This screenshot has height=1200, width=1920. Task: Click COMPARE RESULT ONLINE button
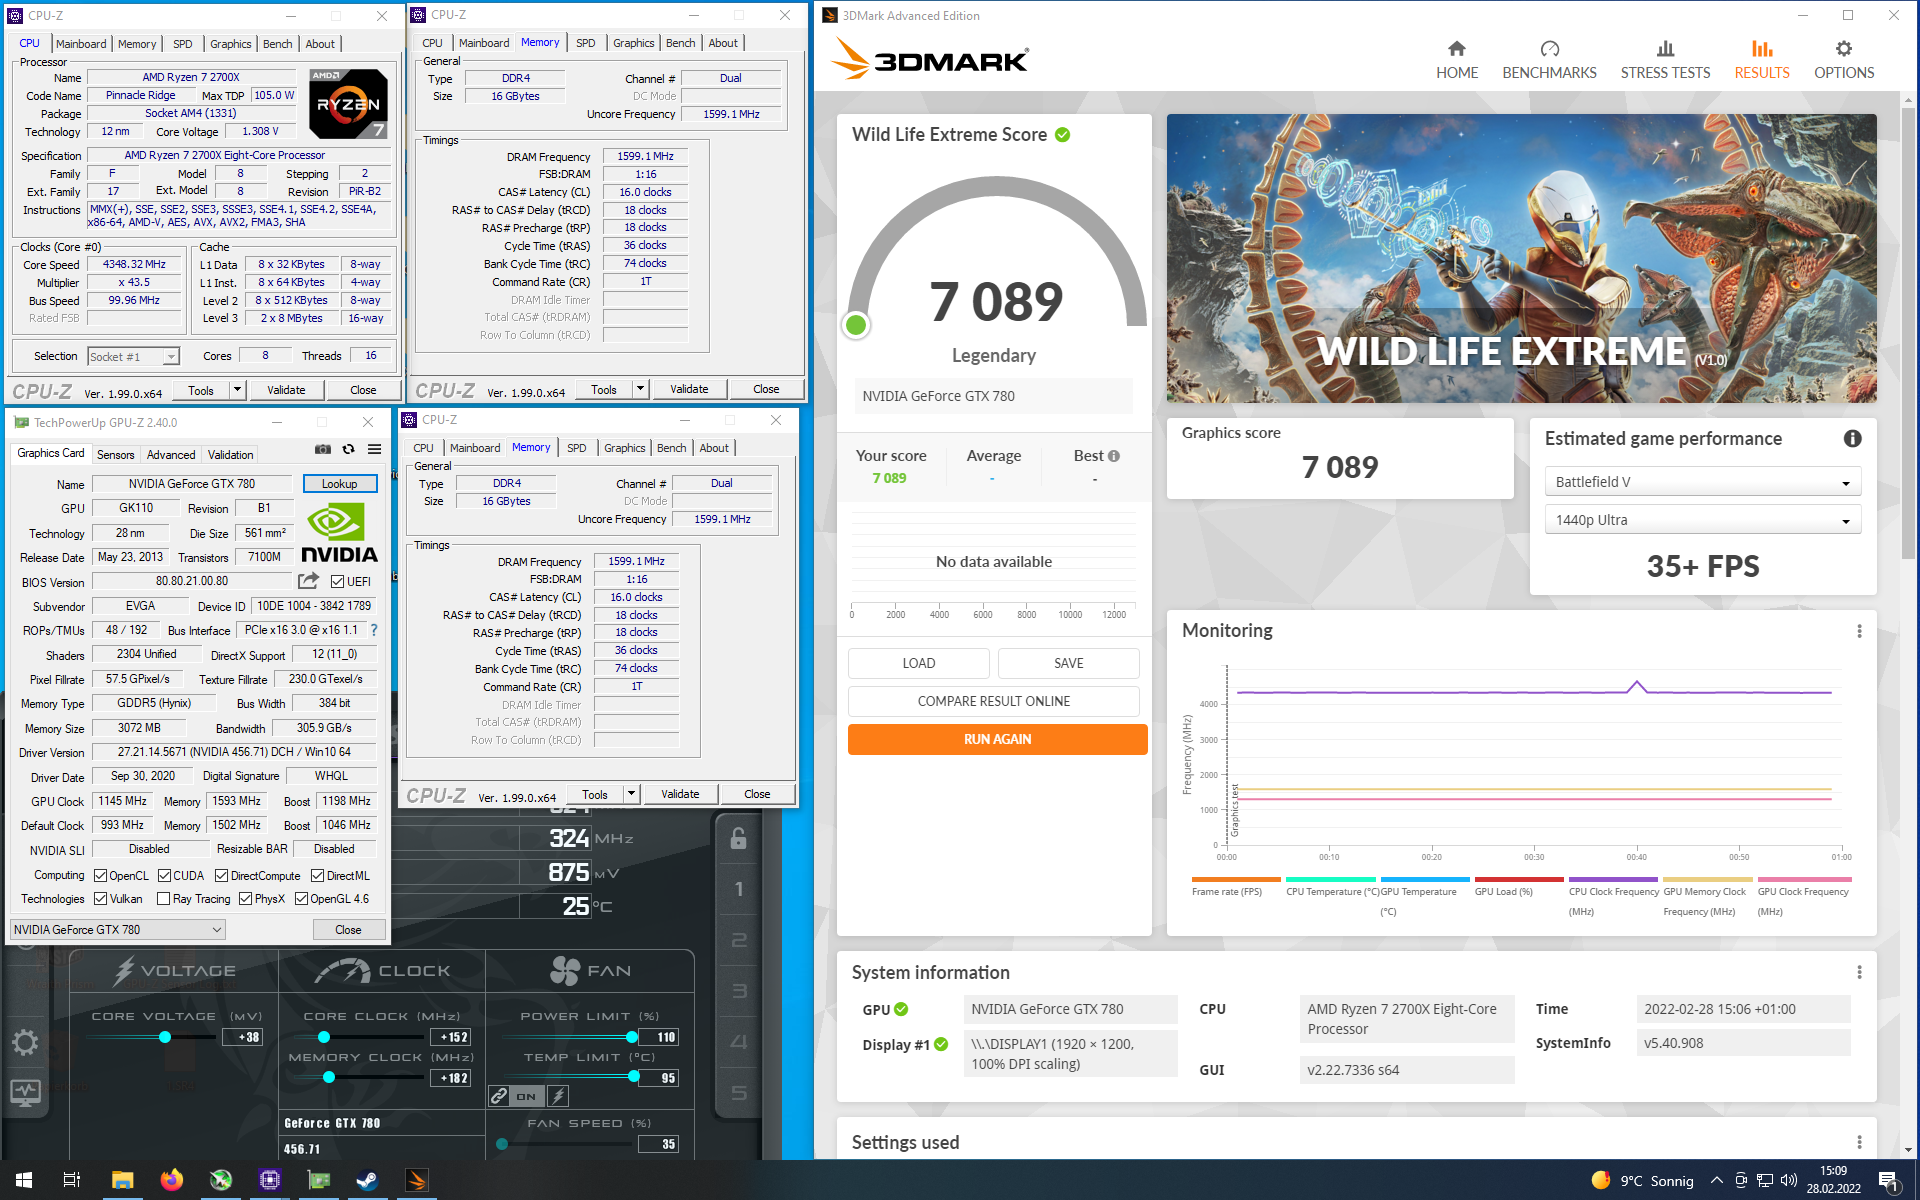click(993, 701)
